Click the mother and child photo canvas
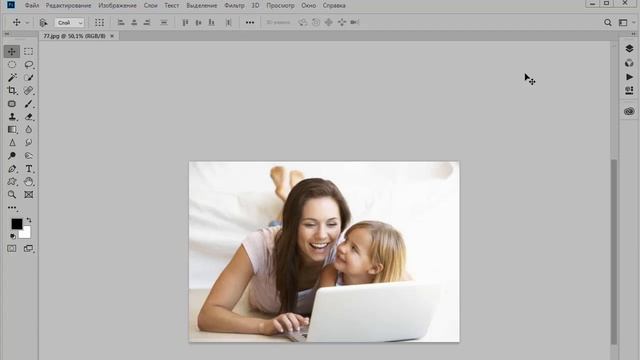Image resolution: width=640 pixels, height=360 pixels. point(324,252)
